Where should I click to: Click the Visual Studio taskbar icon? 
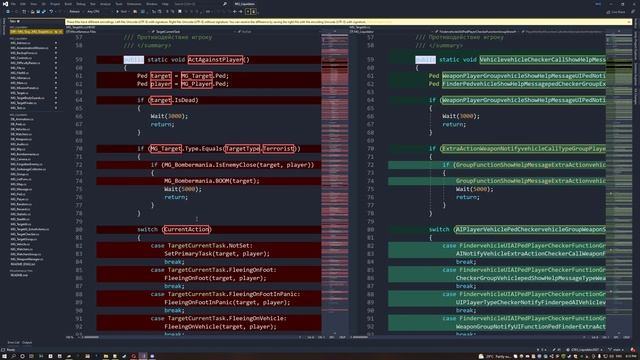[143, 356]
